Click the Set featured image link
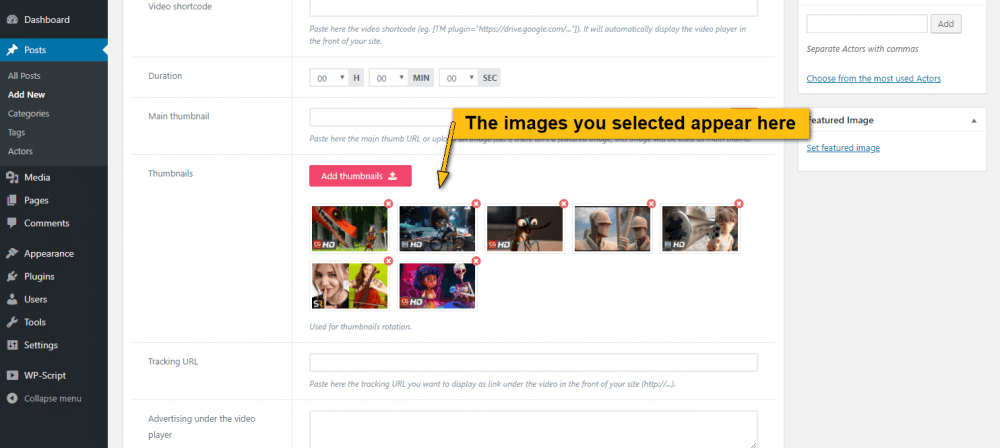This screenshot has width=1000, height=448. click(x=843, y=148)
